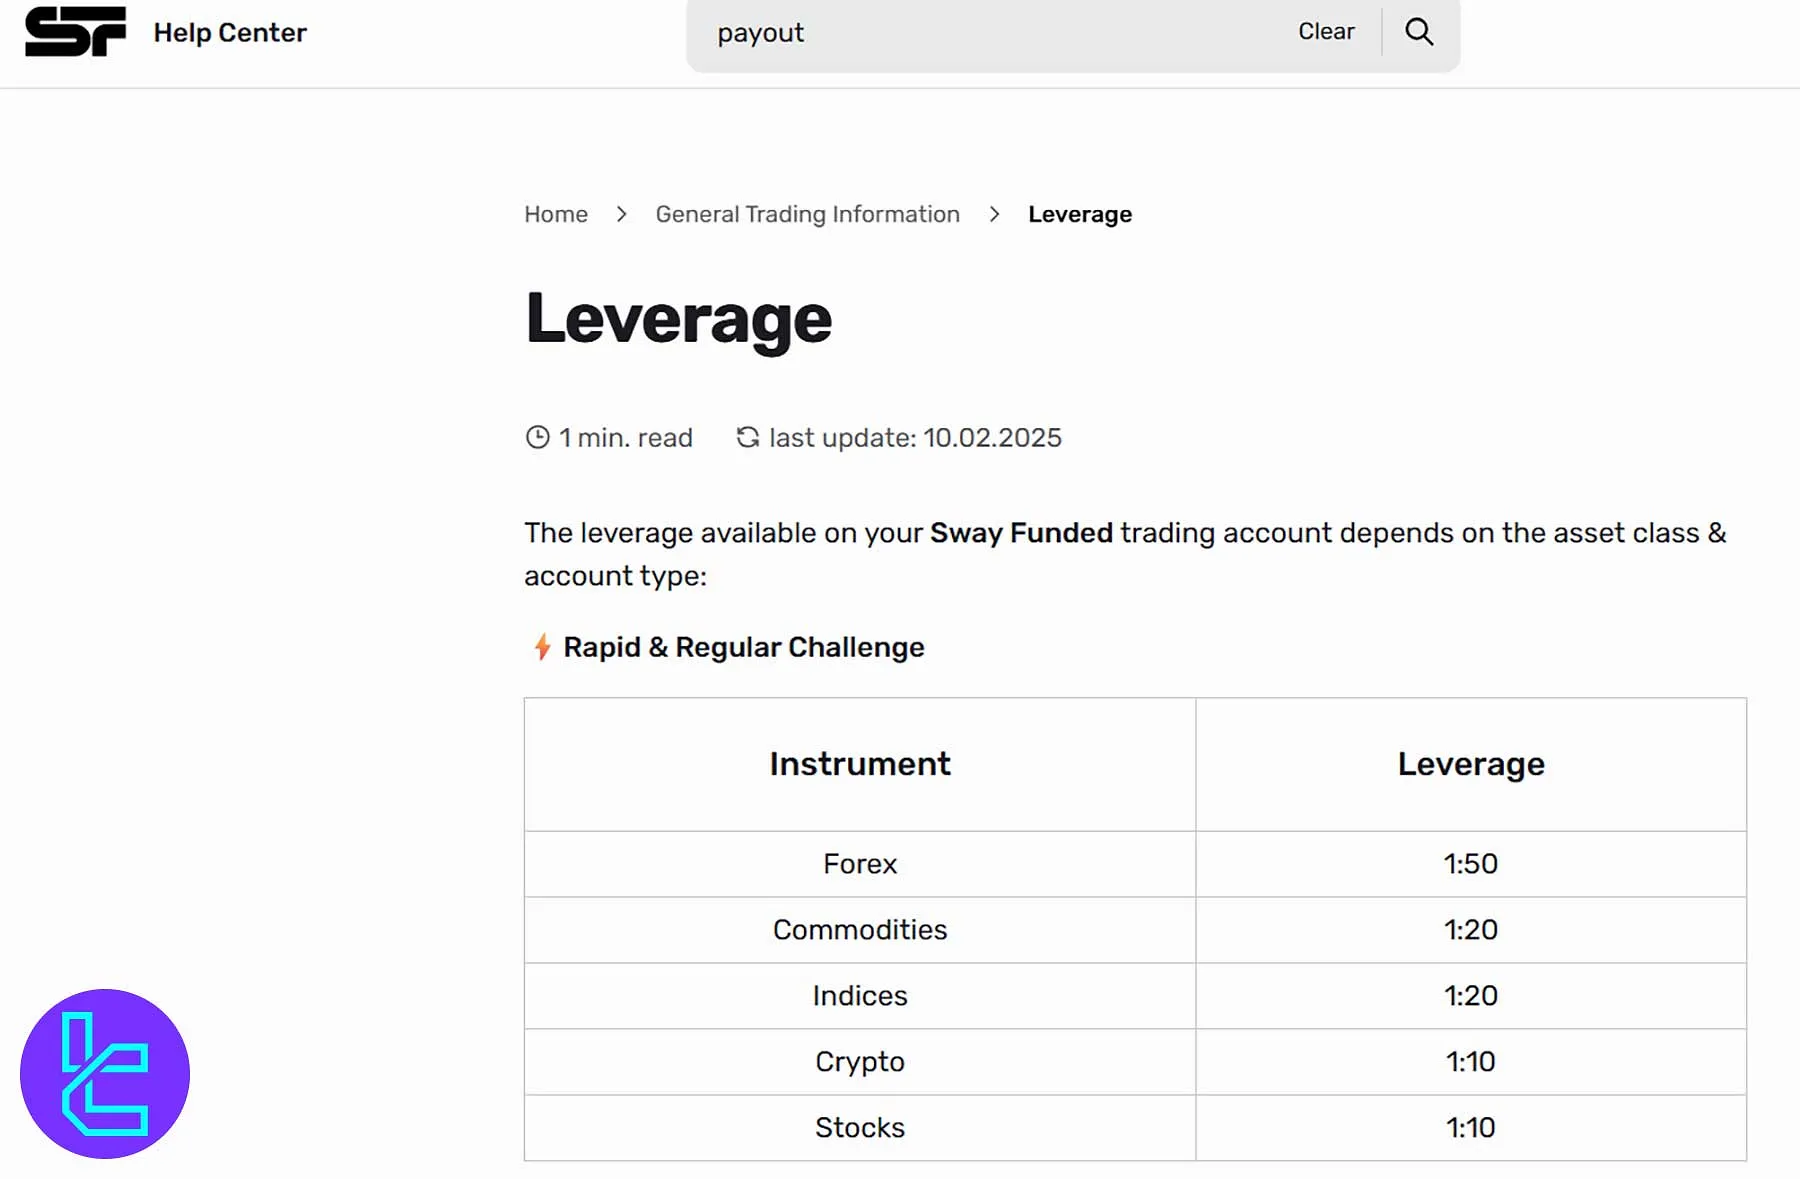The height and width of the screenshot is (1179, 1800).
Task: Click the clock icon next to read time
Action: click(x=536, y=437)
